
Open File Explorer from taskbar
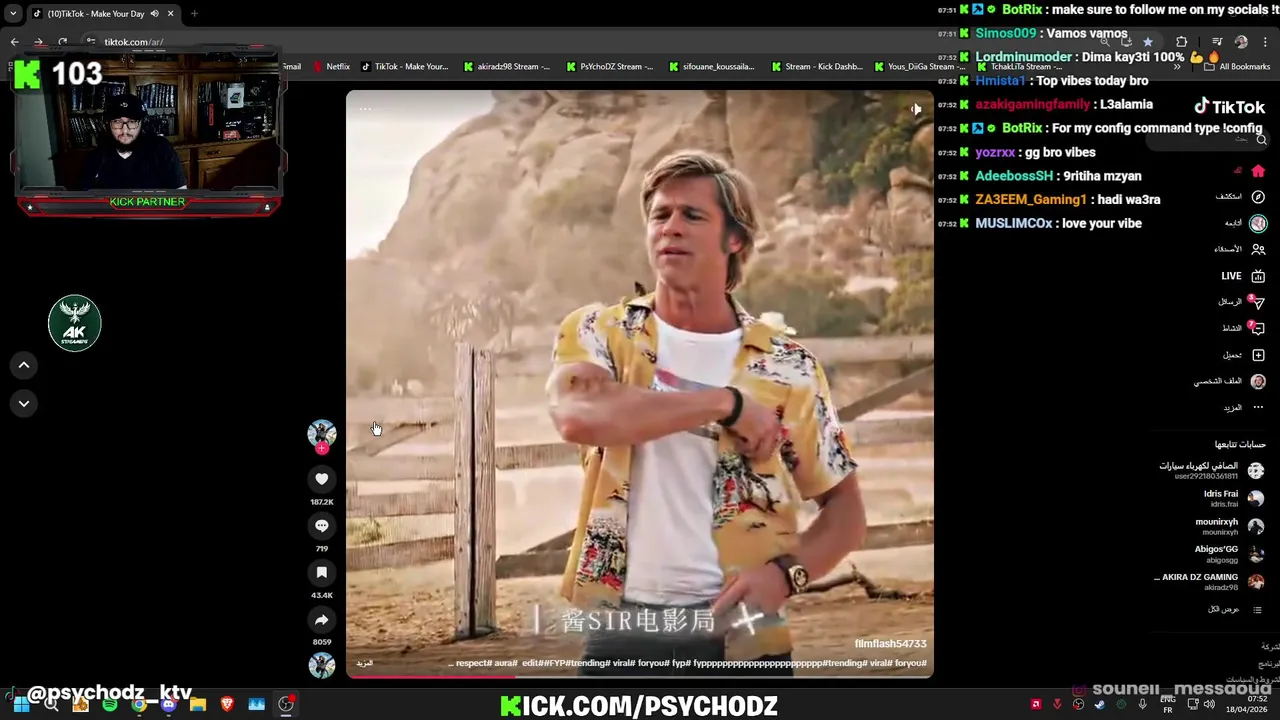(x=198, y=705)
